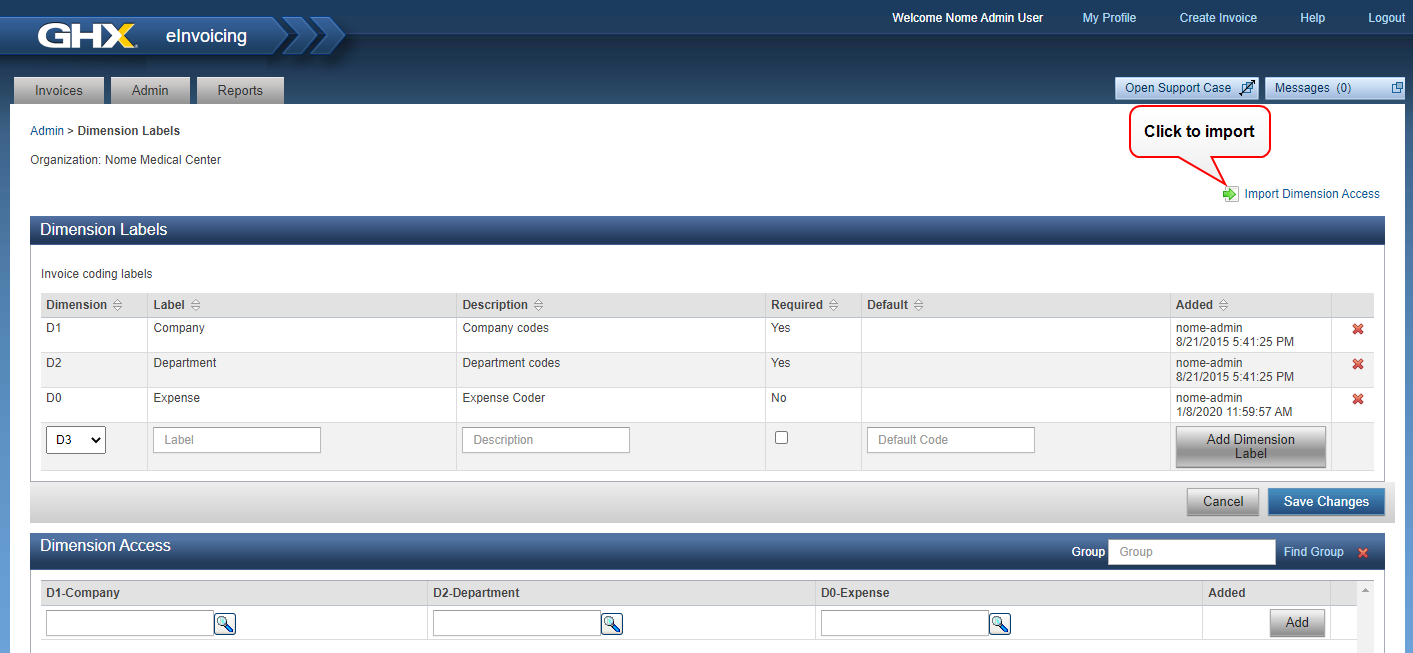
Task: Open the Reports tab
Action: coord(240,90)
